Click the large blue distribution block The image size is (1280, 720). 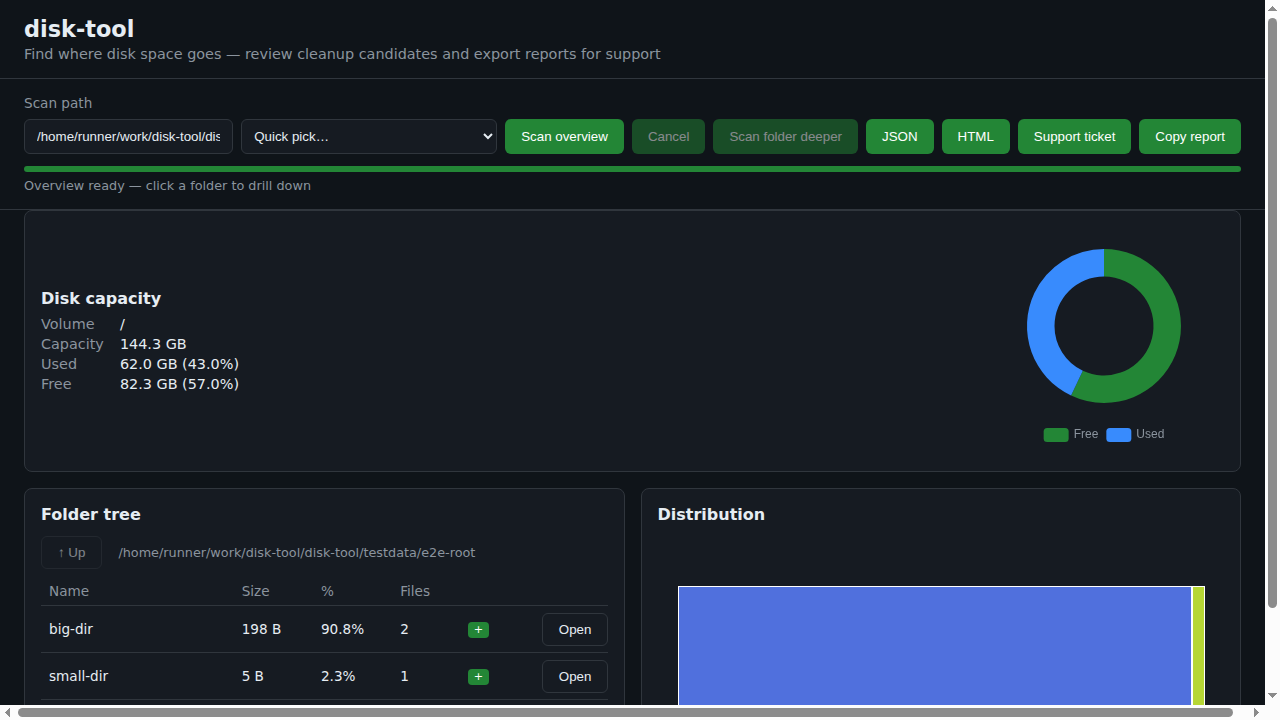(935, 646)
